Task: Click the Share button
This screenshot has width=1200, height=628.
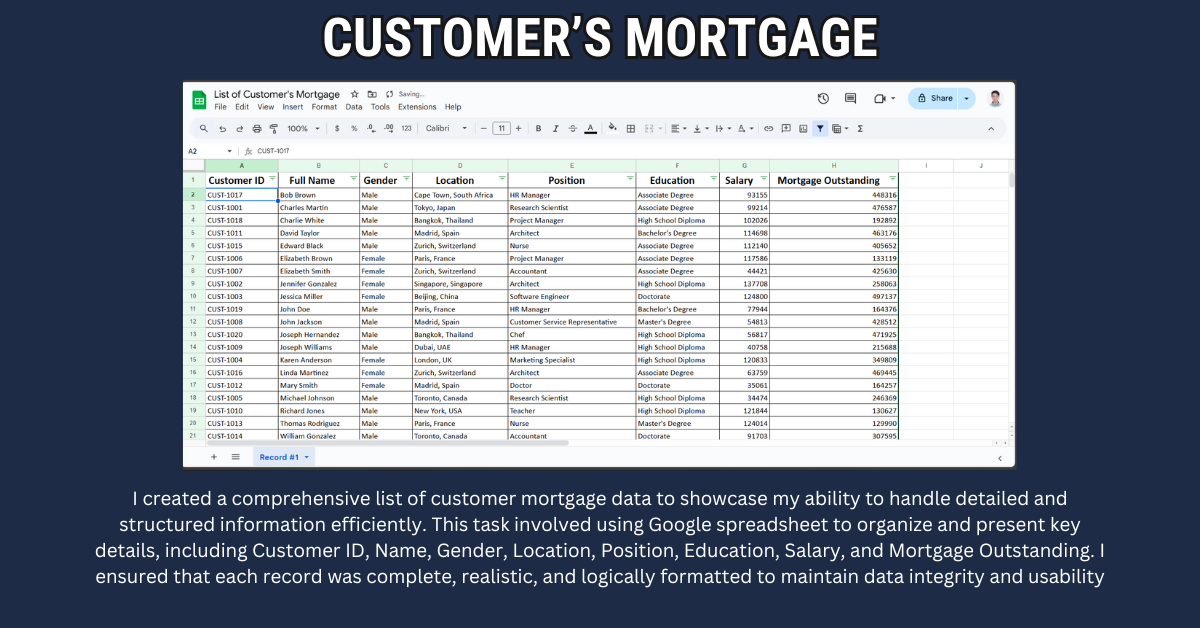Action: pos(934,98)
